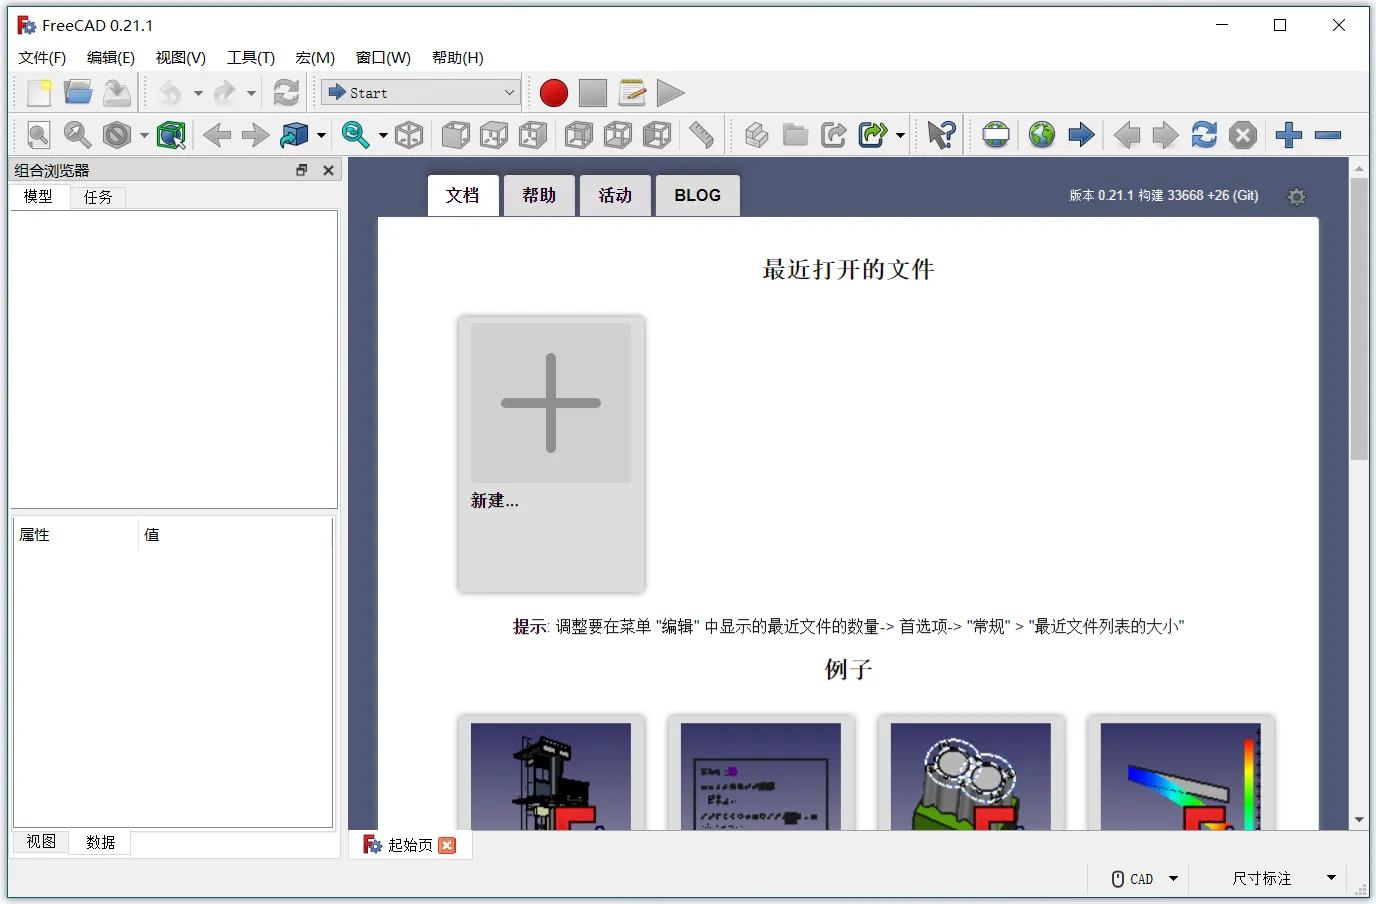The width and height of the screenshot is (1376, 904).
Task: Open the CAD navigation style dropdown
Action: tap(1144, 879)
